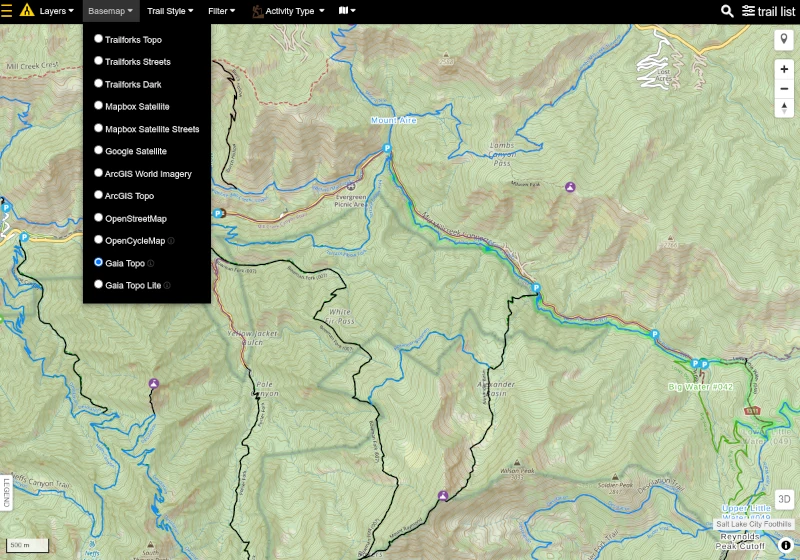The image size is (800, 560).
Task: Click the Reynolds Peak Cutoff label
Action: point(740,541)
